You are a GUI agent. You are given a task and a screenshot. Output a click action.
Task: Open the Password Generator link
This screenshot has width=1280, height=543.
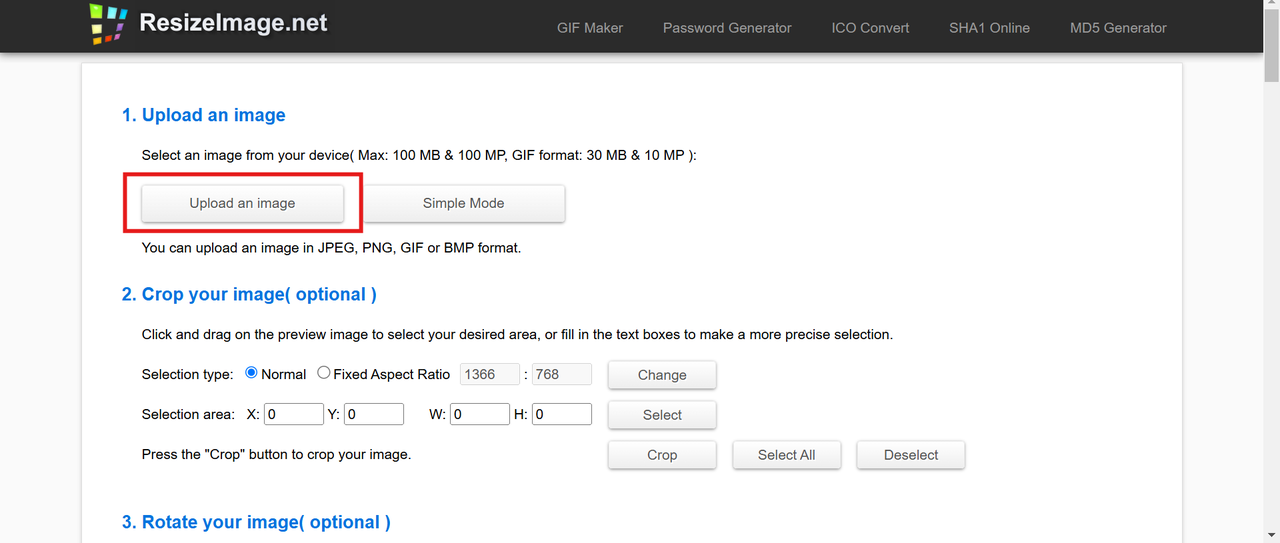[x=727, y=28]
